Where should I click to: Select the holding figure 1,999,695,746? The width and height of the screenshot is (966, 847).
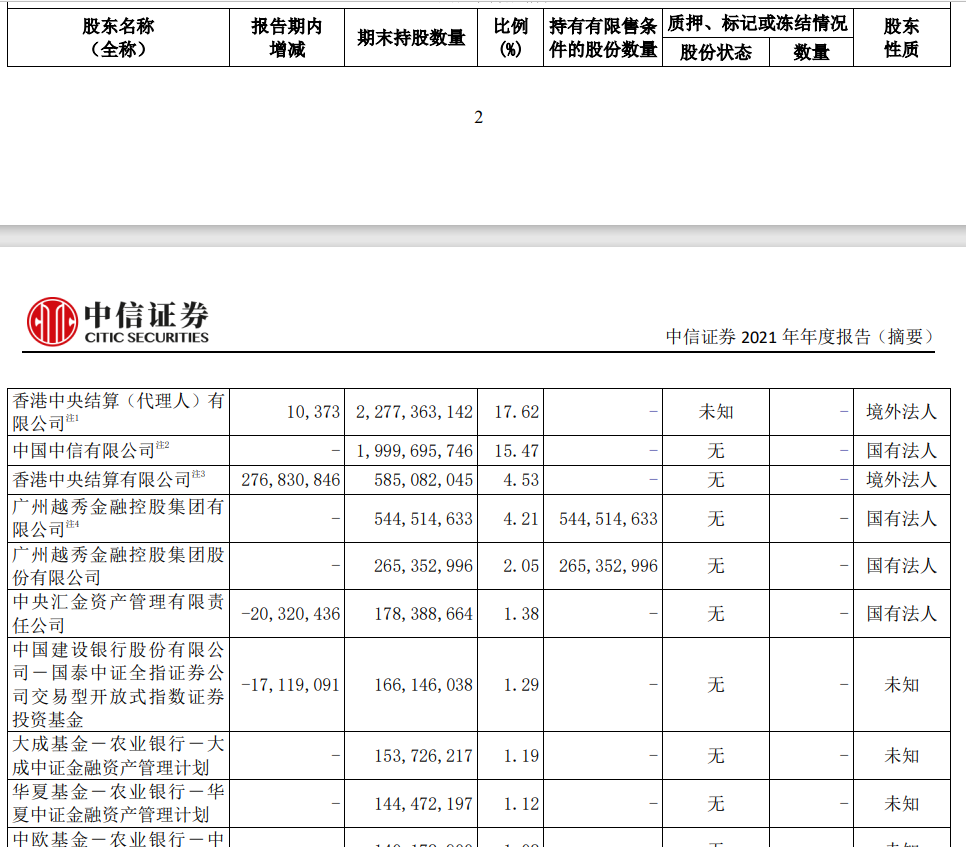point(414,451)
